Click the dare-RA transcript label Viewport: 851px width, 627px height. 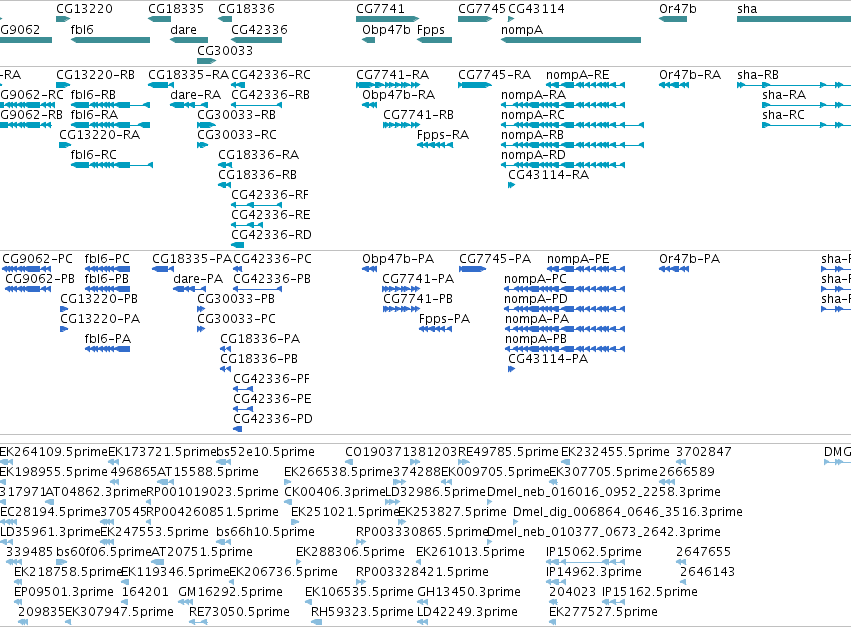pyautogui.click(x=195, y=94)
